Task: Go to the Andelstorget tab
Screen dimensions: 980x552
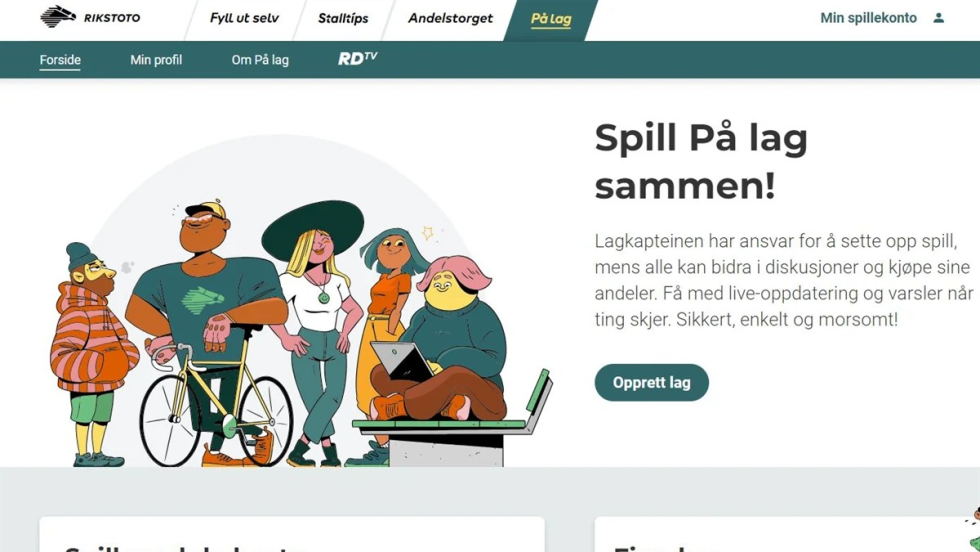Action: tap(450, 18)
